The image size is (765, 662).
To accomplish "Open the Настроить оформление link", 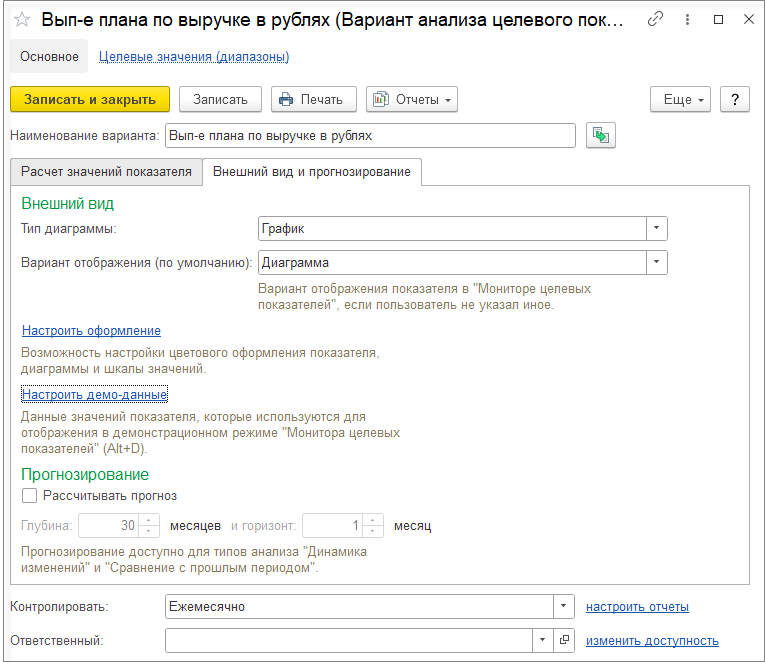I will pyautogui.click(x=91, y=331).
